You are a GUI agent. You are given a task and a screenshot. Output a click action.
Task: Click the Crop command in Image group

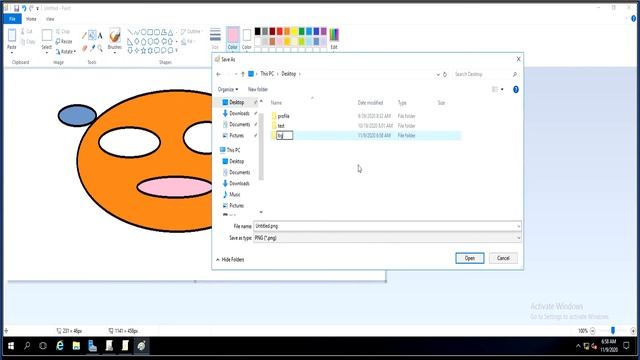(x=63, y=31)
